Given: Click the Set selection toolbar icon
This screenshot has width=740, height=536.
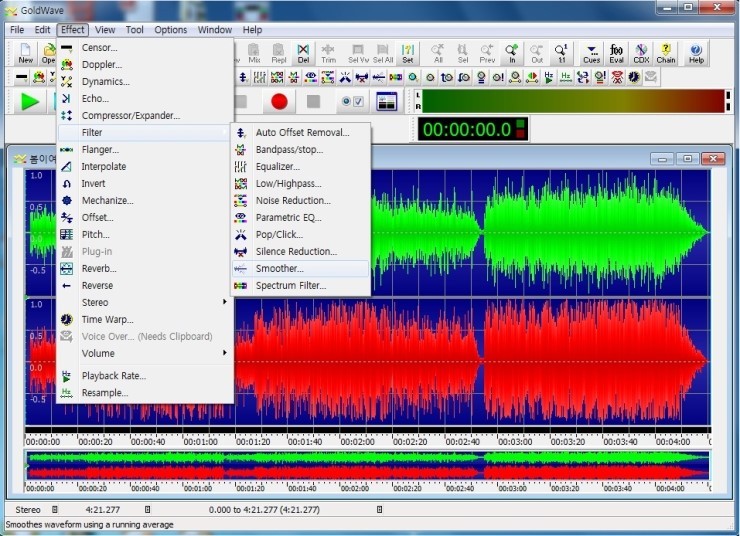Looking at the screenshot, I should point(408,52).
